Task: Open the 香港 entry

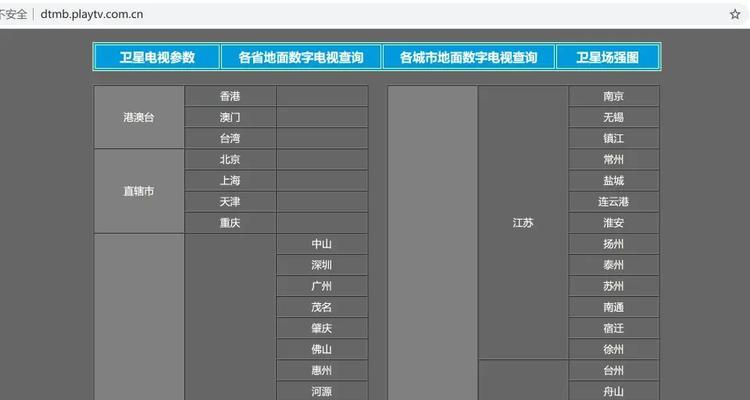Action: (x=230, y=96)
